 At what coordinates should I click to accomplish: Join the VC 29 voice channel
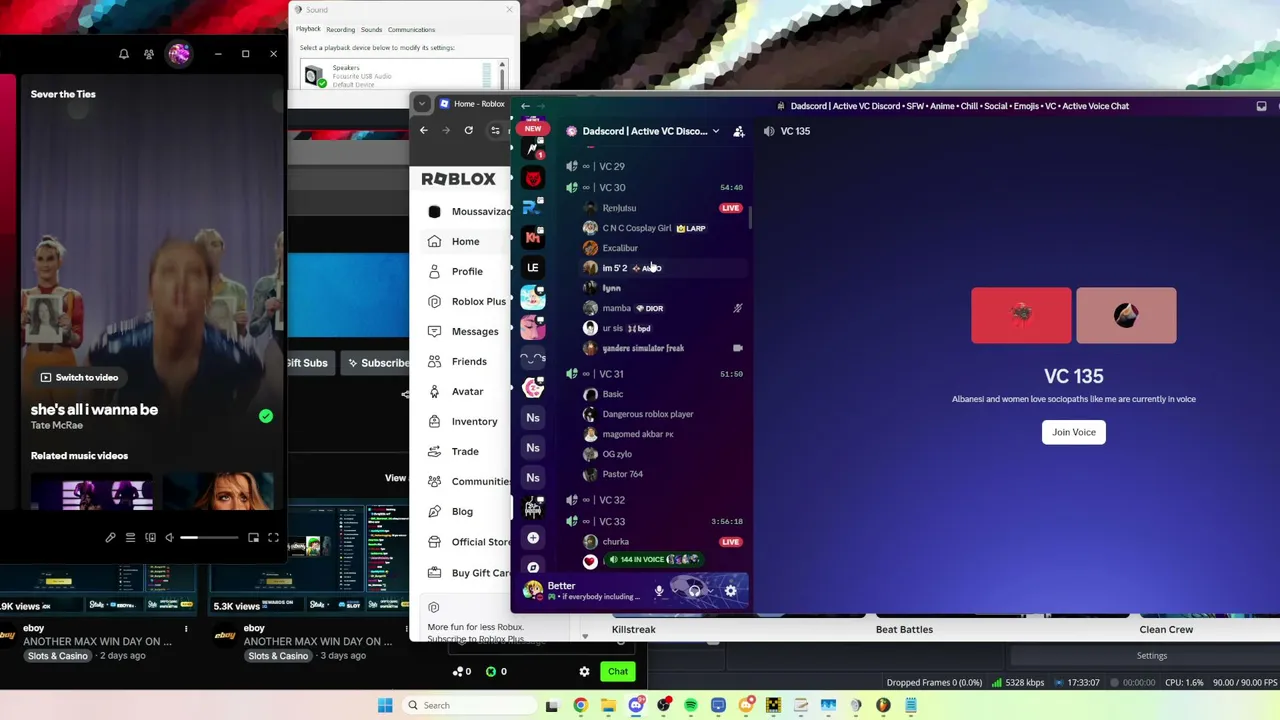point(654,166)
